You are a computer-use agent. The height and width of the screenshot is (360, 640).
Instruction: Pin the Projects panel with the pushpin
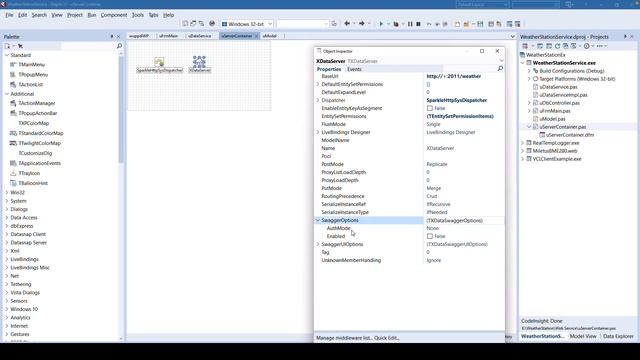tap(625, 36)
